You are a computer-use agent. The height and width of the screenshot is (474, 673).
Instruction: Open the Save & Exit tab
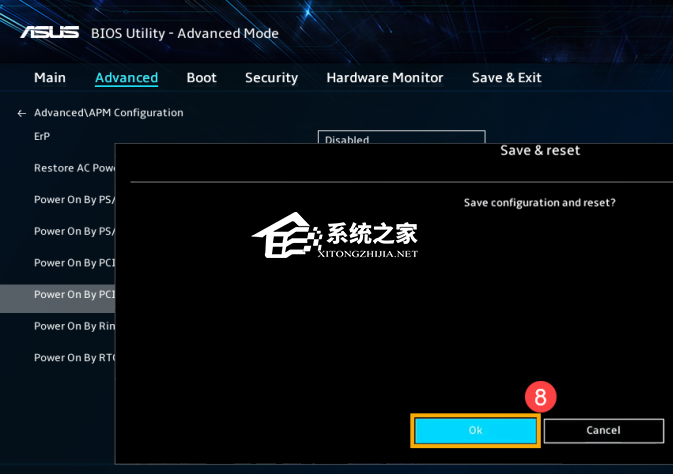[506, 78]
